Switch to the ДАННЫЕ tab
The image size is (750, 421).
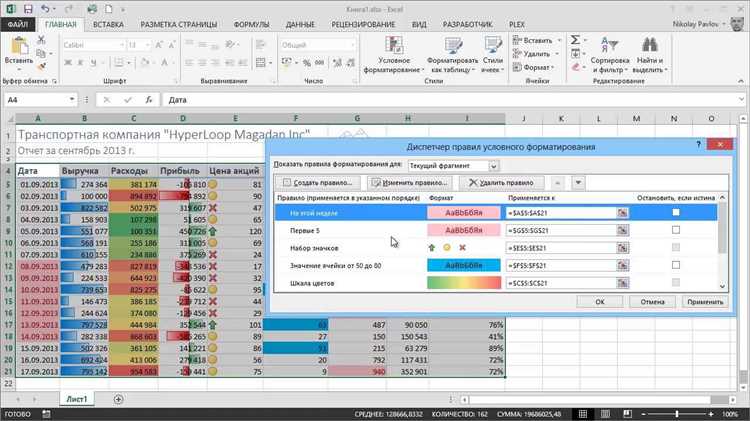[300, 24]
